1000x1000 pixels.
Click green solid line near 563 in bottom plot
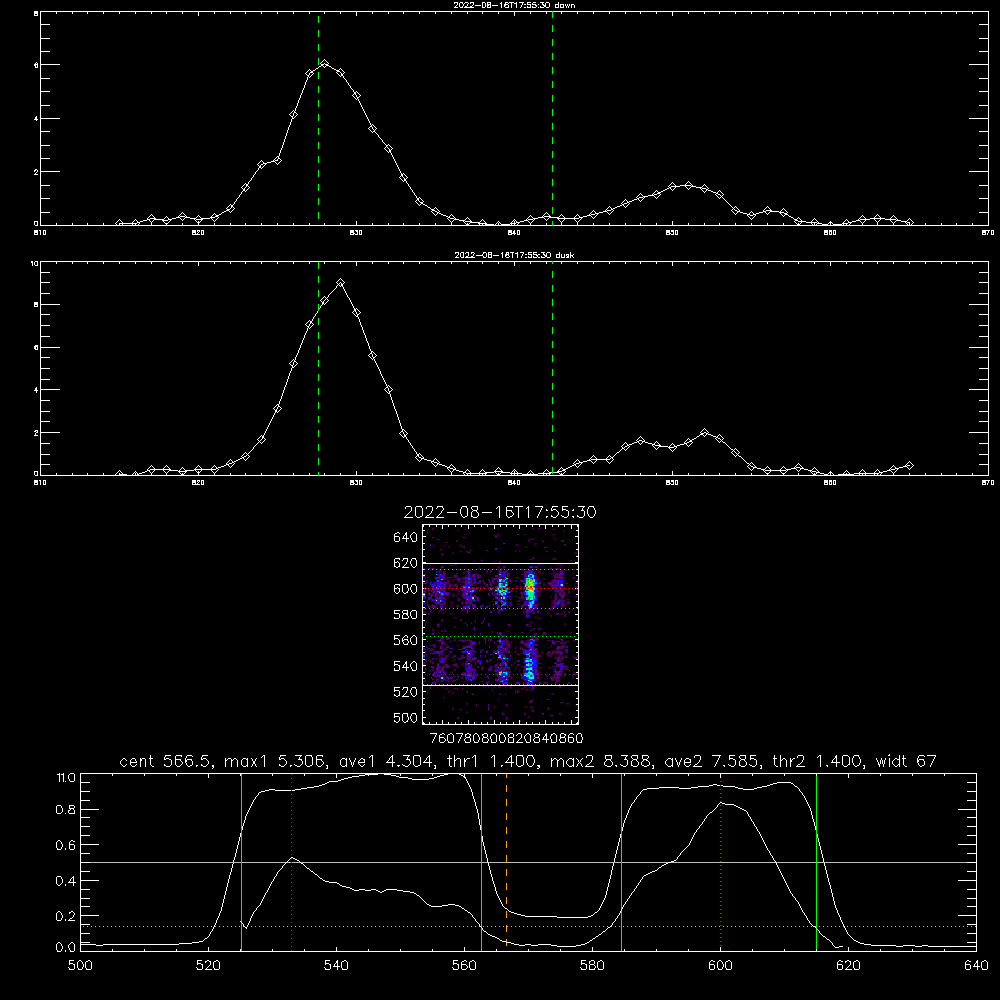pyautogui.click(x=482, y=861)
